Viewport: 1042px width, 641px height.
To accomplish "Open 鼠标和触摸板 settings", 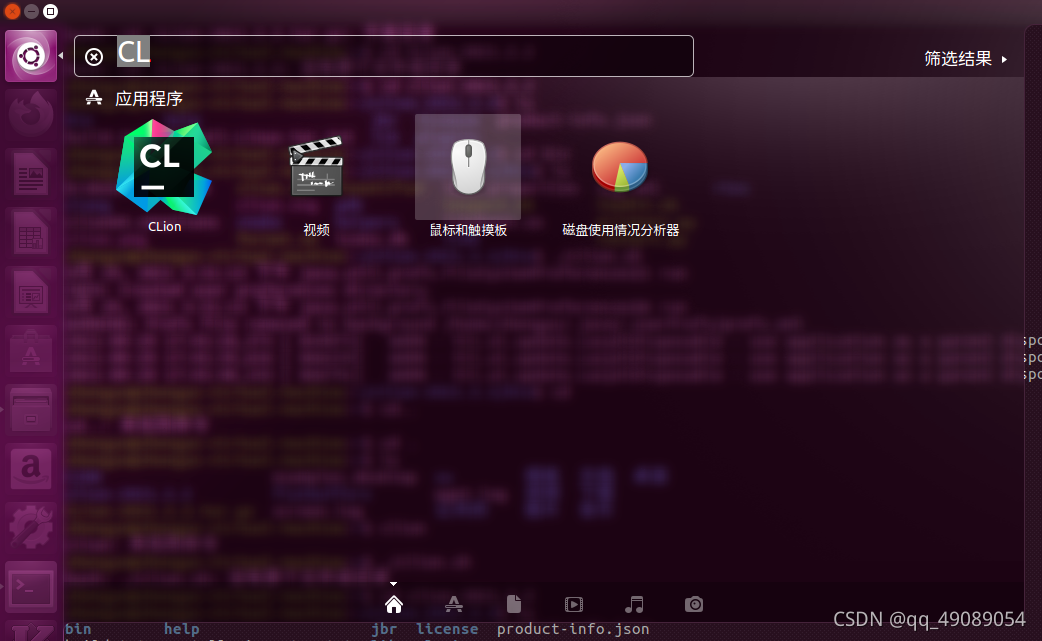I will pos(468,167).
